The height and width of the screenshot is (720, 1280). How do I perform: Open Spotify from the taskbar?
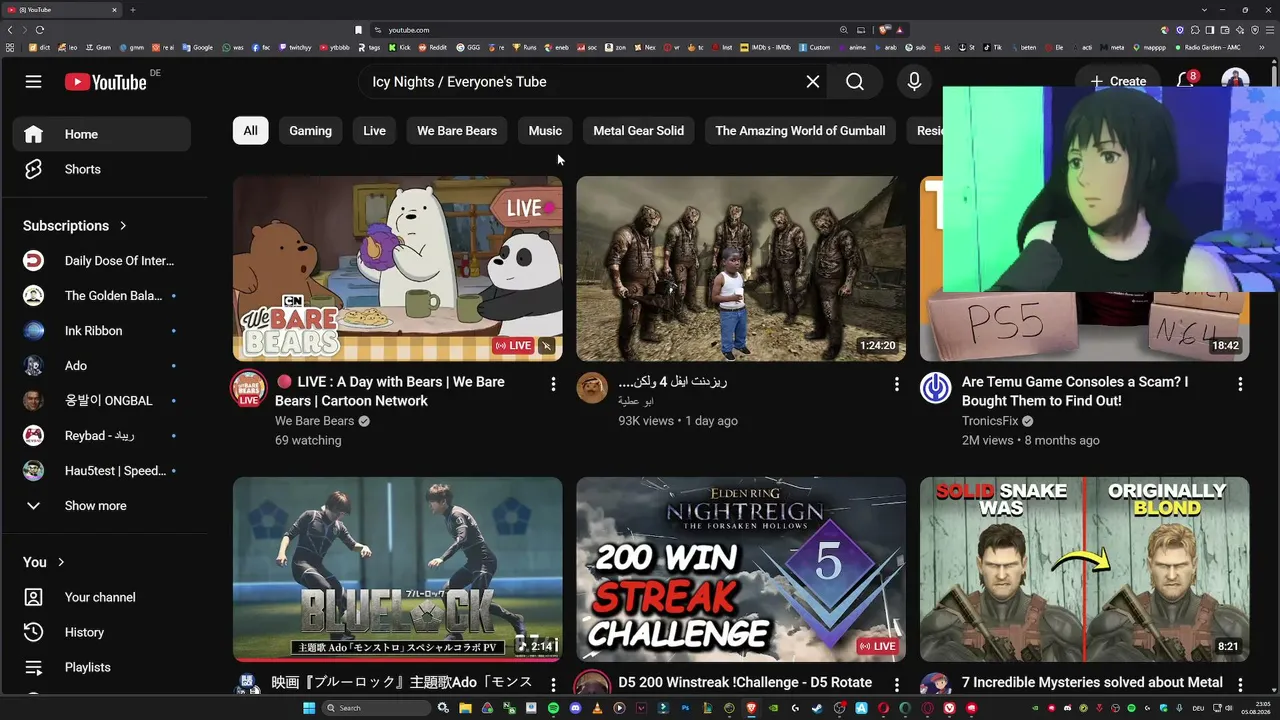(x=554, y=708)
